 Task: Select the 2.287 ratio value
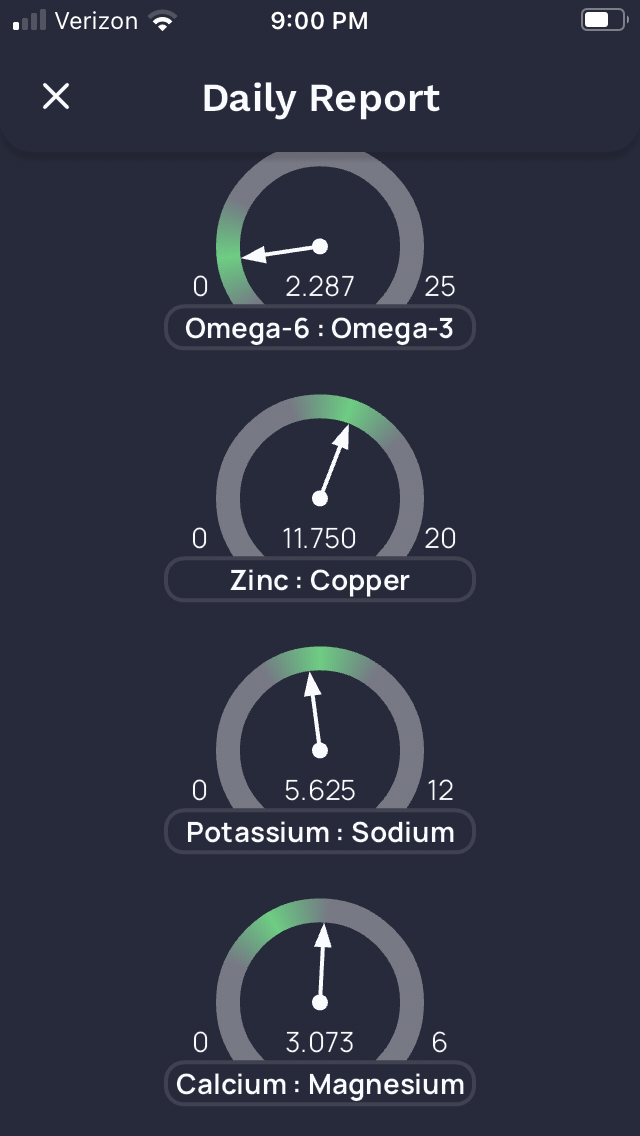(x=320, y=287)
